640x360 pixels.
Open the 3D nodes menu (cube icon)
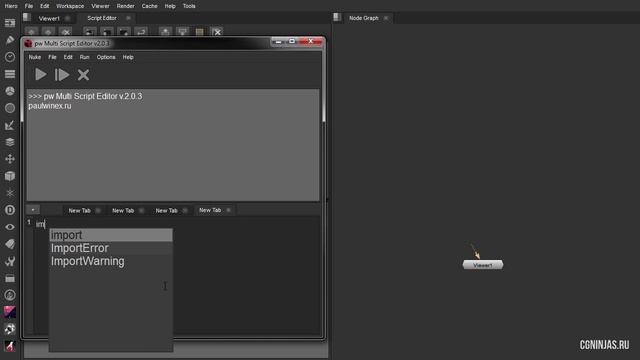pyautogui.click(x=10, y=176)
